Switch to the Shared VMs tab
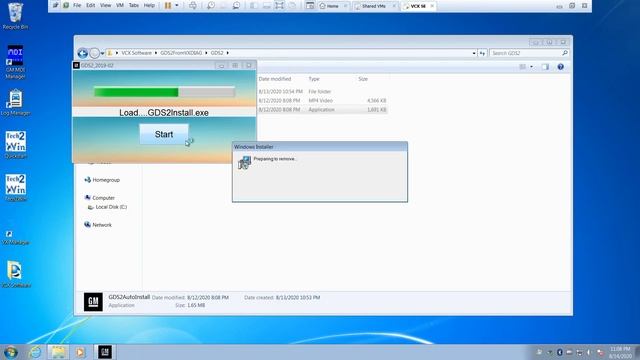The width and height of the screenshot is (640, 360). [x=374, y=6]
